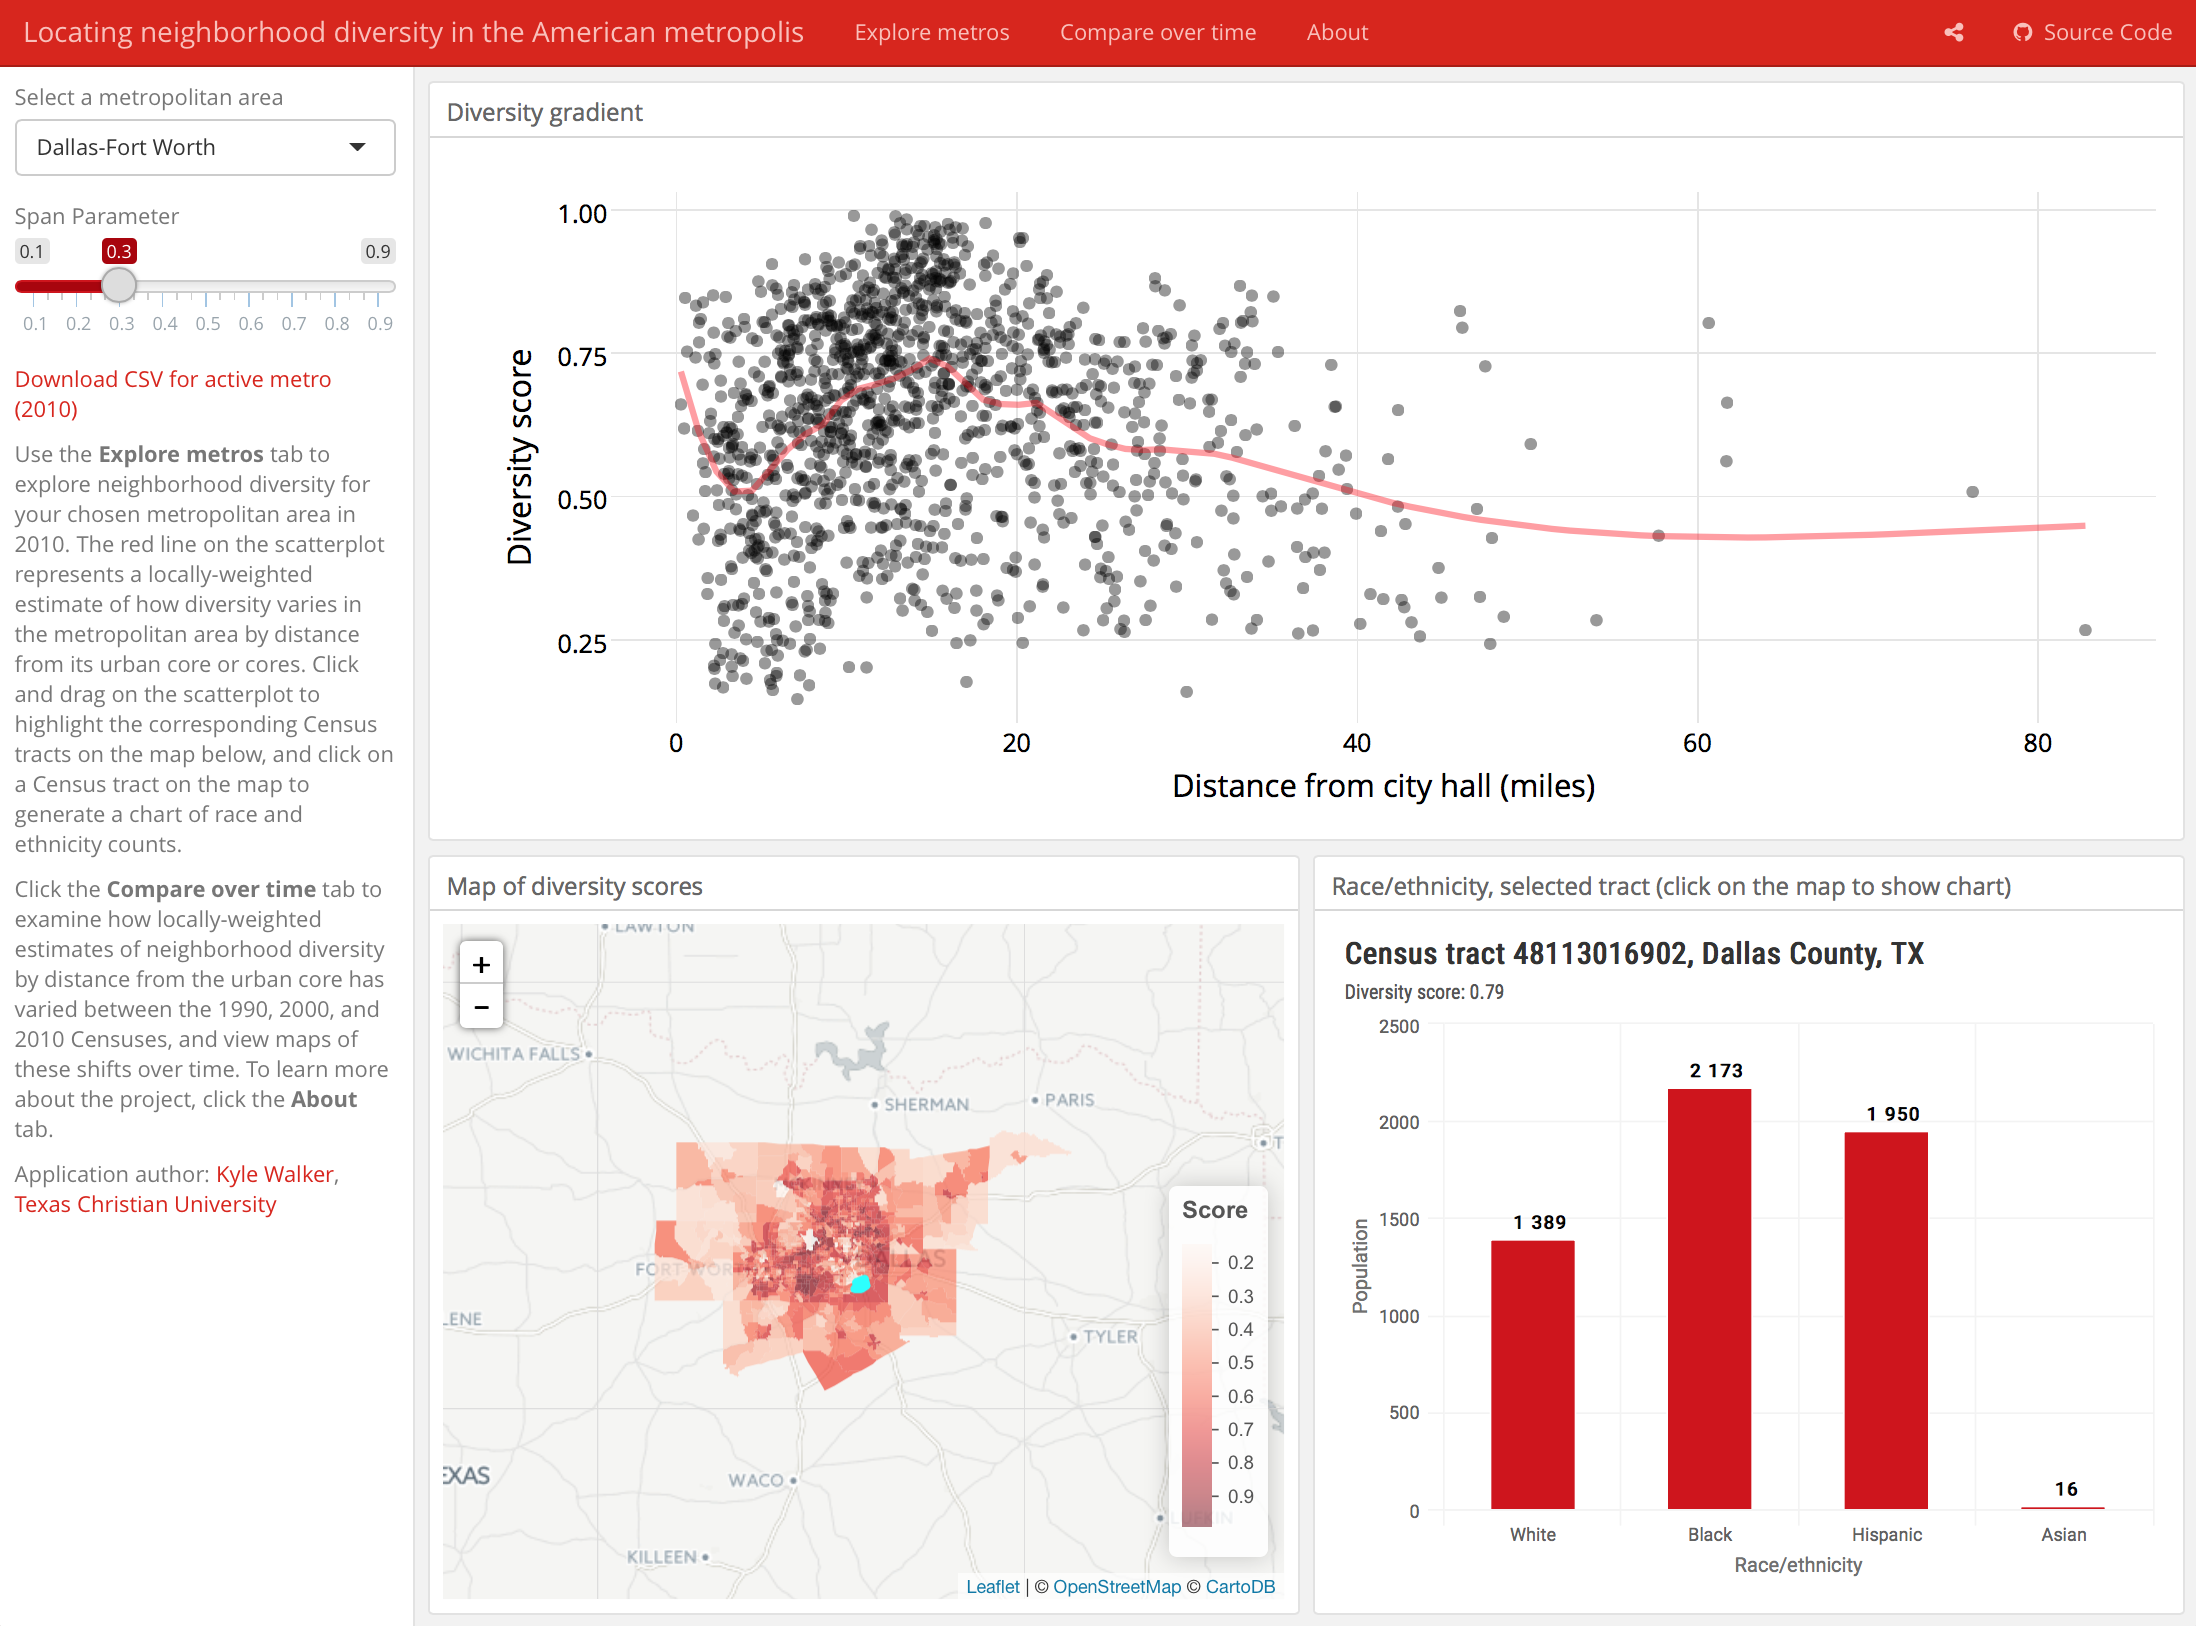Click the span parameter slider handle

tap(119, 286)
